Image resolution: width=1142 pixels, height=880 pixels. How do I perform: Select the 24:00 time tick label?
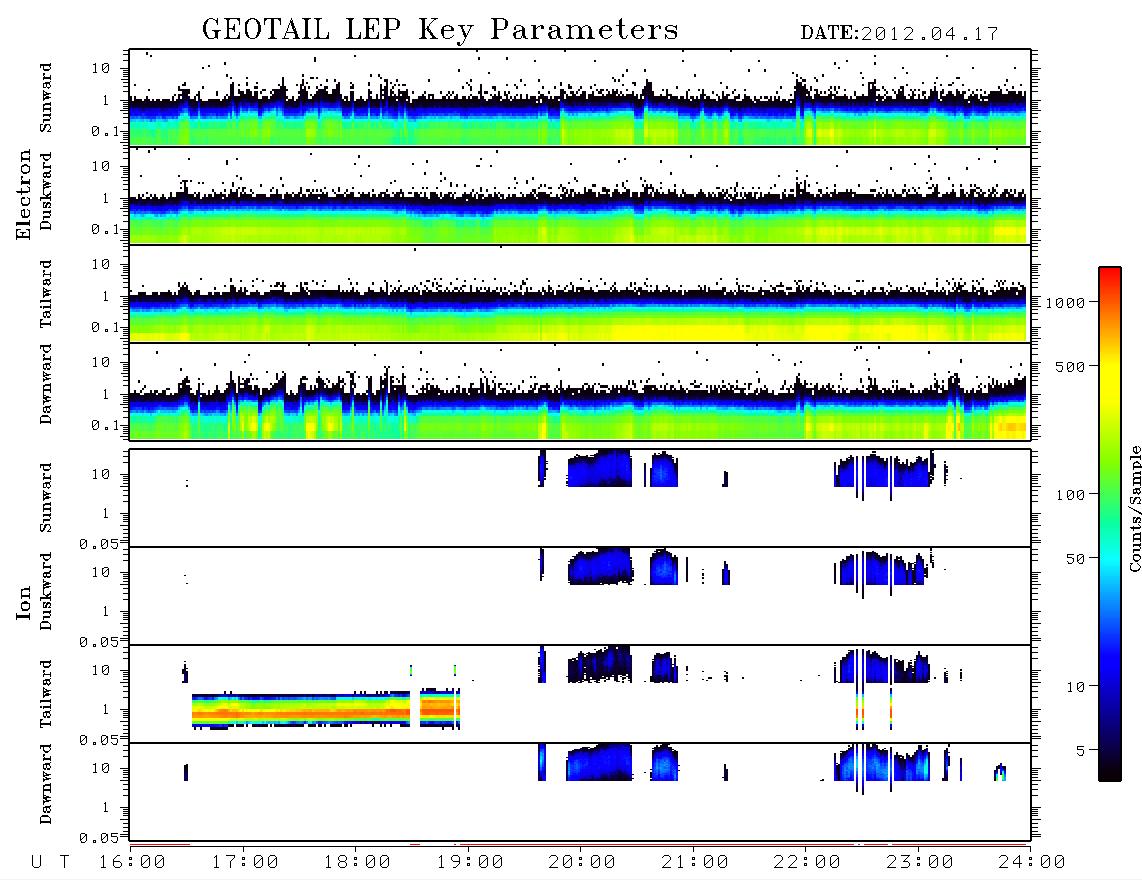coord(1031,862)
